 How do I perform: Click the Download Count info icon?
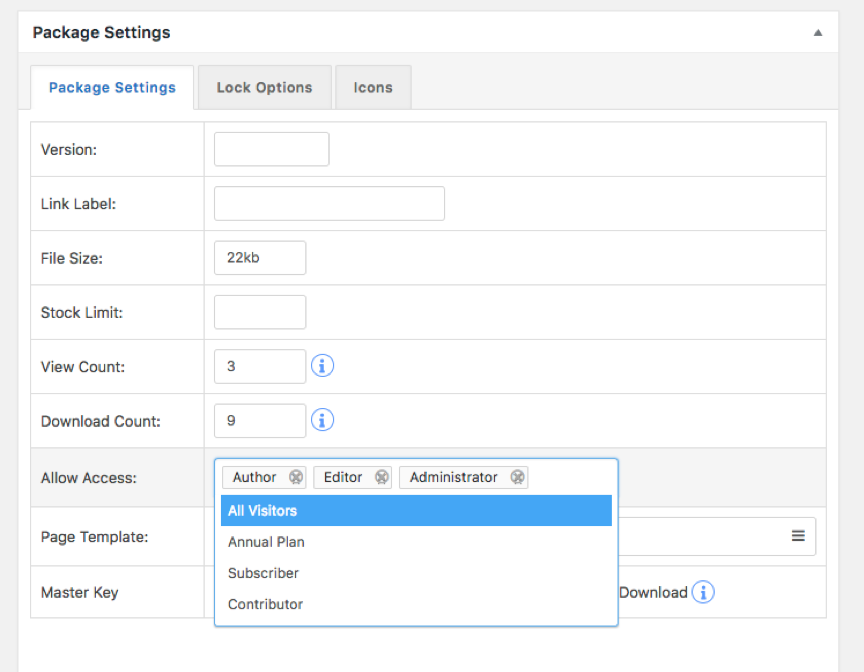[x=322, y=420]
